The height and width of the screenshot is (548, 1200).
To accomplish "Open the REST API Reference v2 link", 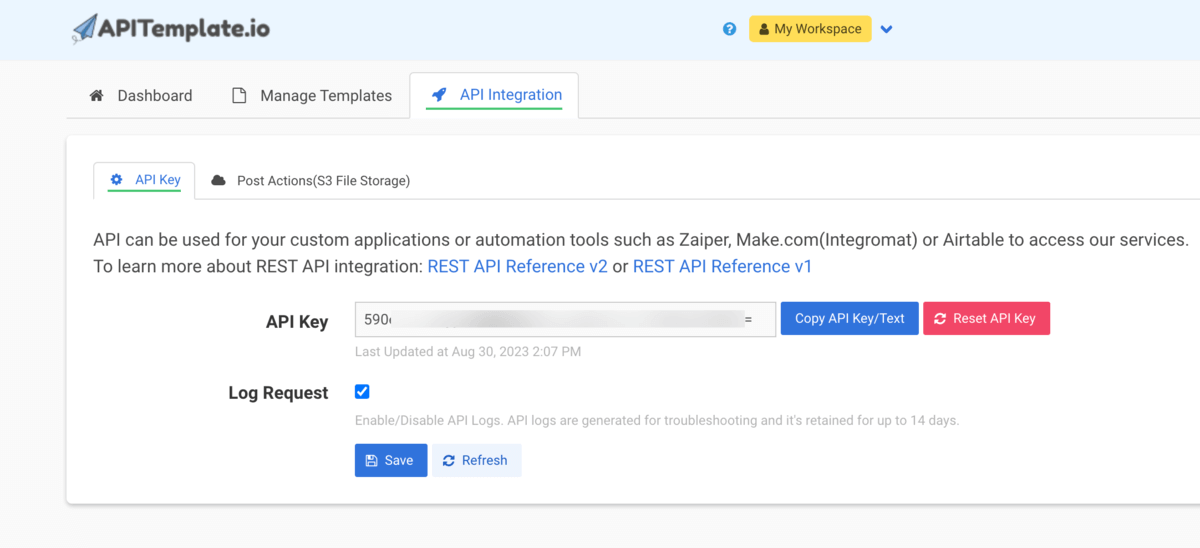I will (x=517, y=266).
